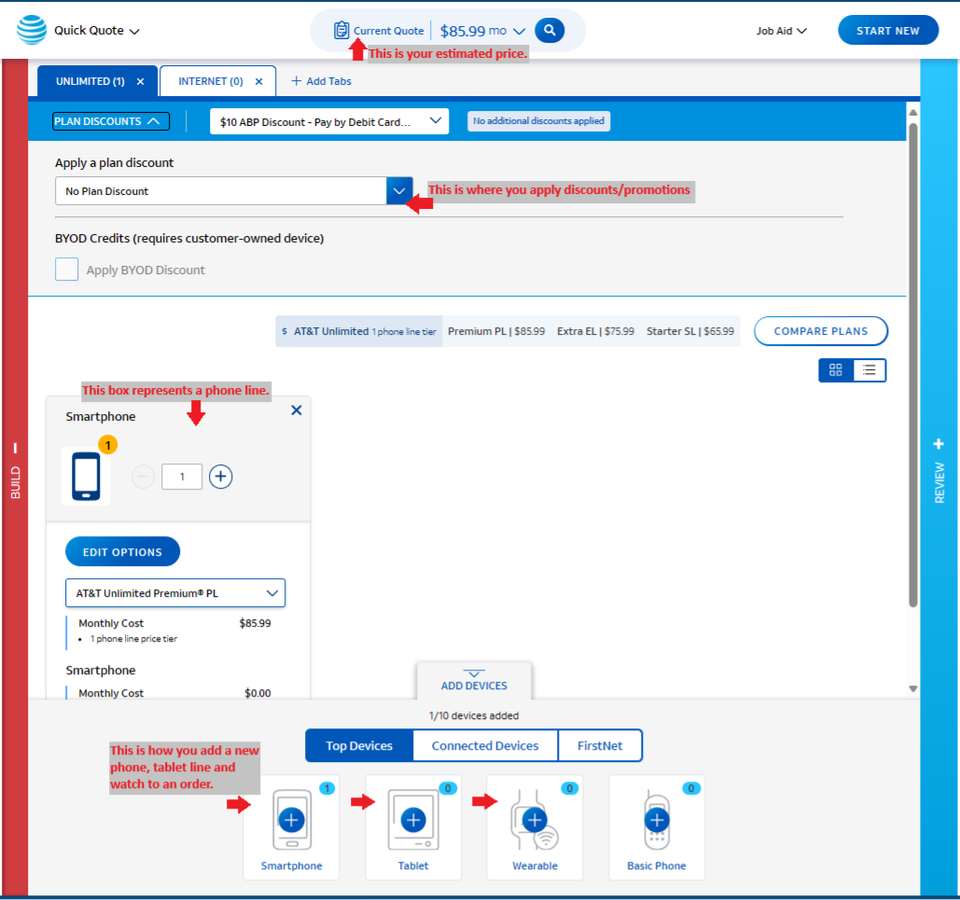Screen dimensions: 960x900
Task: Close the INTERNET (0) tab
Action: tap(259, 81)
